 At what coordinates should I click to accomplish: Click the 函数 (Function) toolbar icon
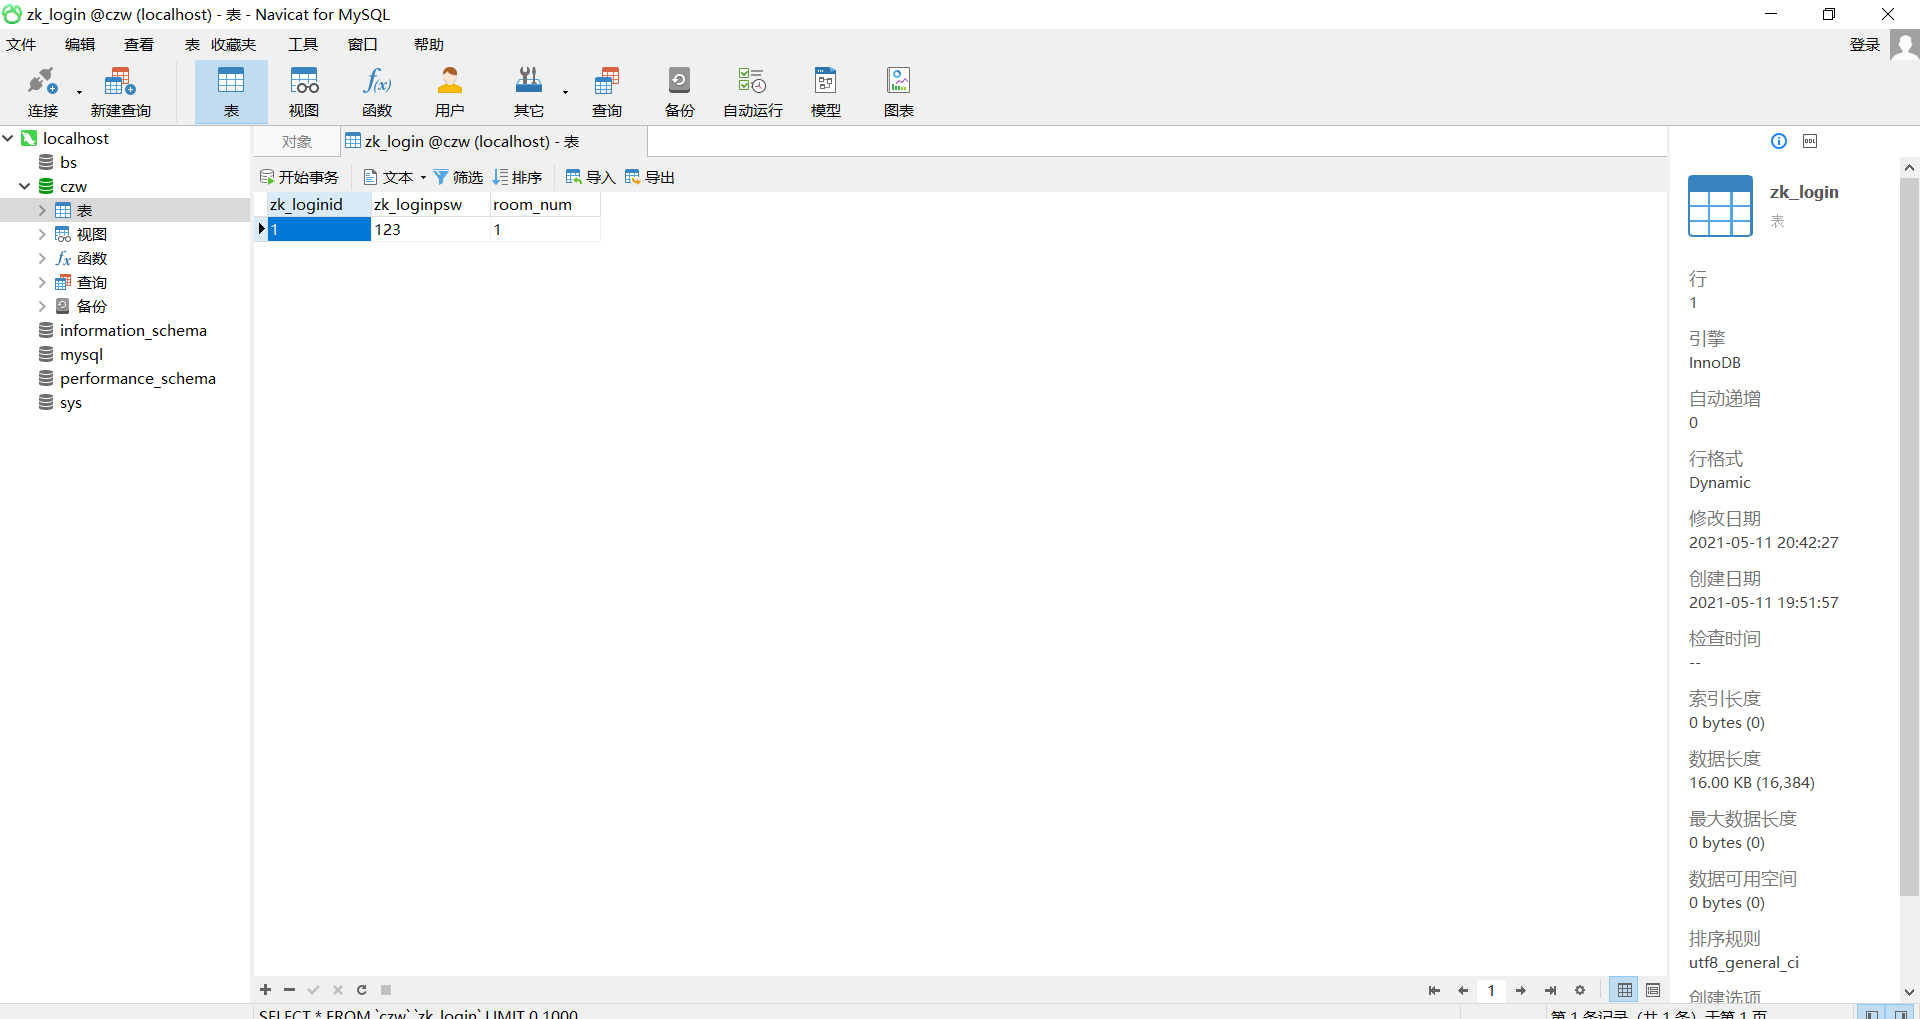pyautogui.click(x=377, y=91)
